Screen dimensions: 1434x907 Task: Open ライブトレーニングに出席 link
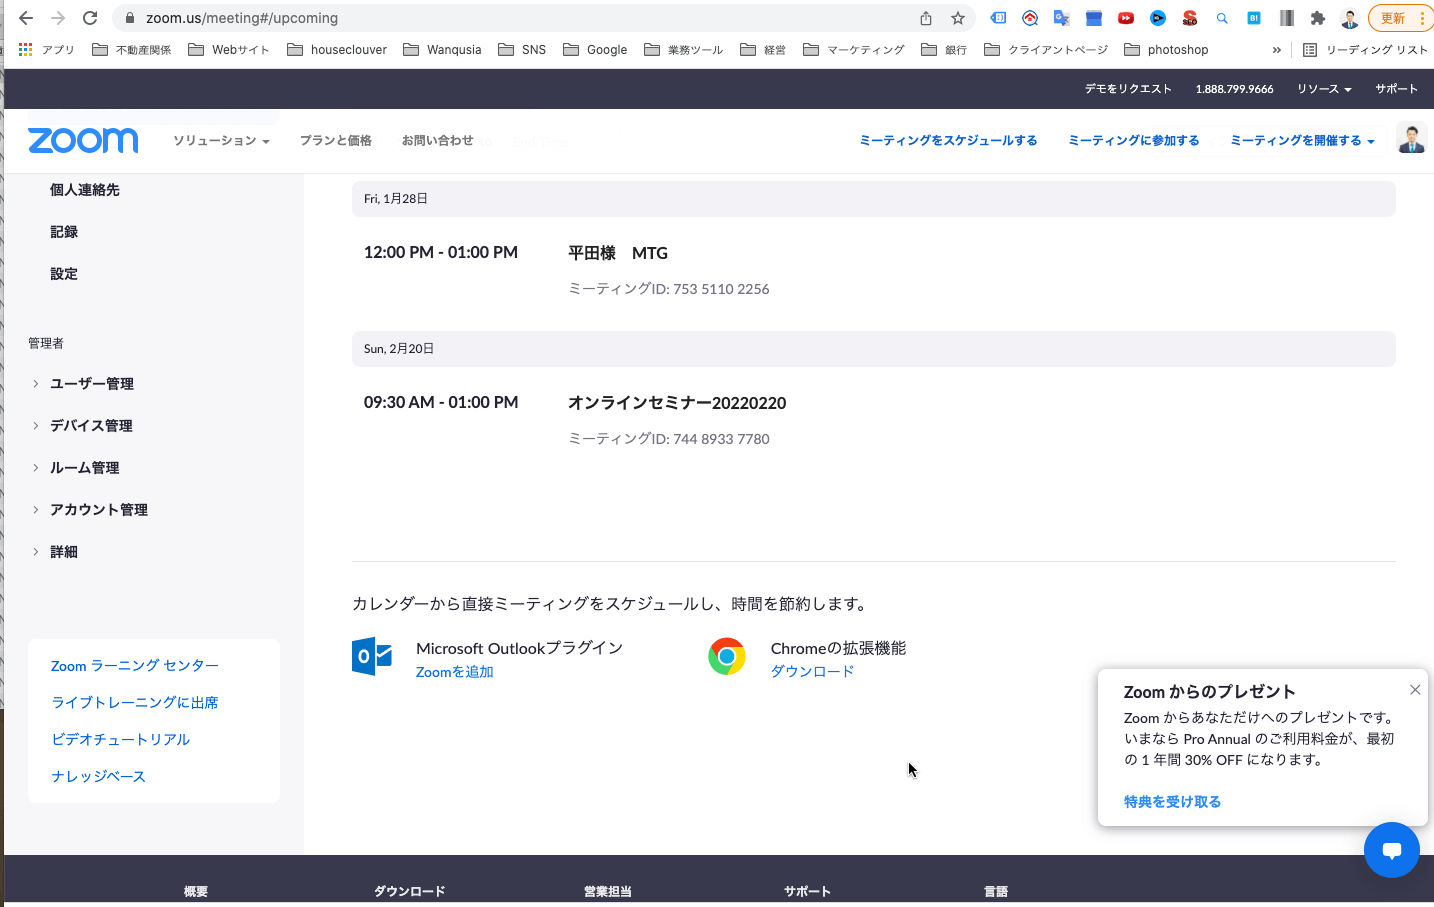click(135, 703)
